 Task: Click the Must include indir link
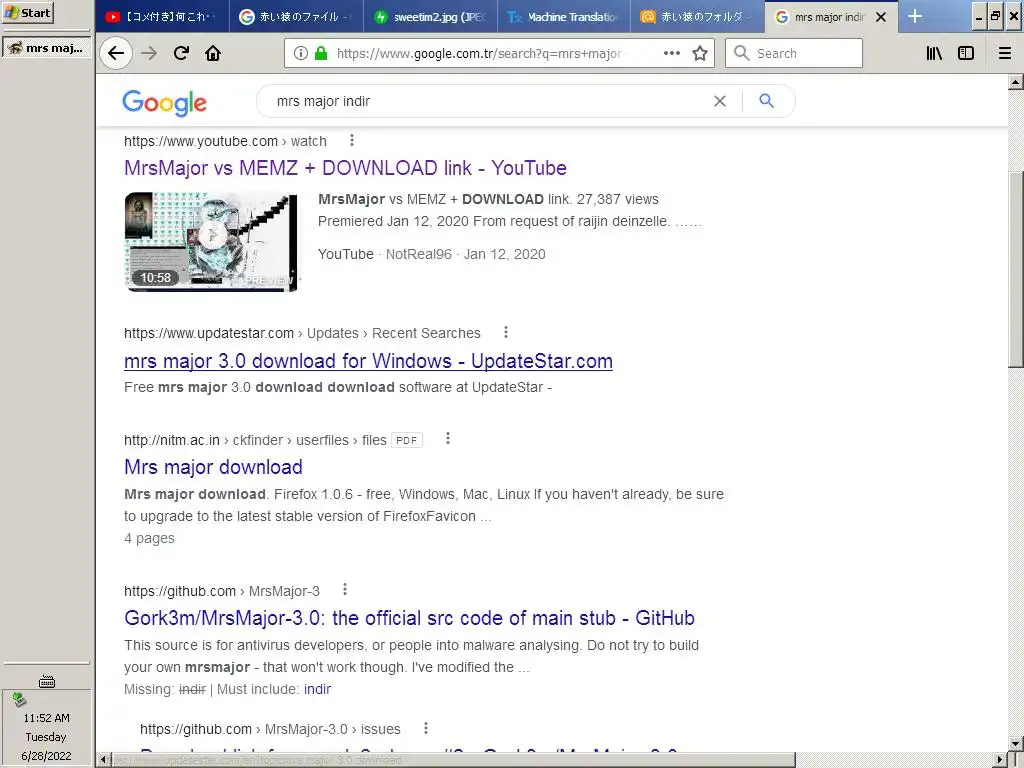tap(317, 689)
